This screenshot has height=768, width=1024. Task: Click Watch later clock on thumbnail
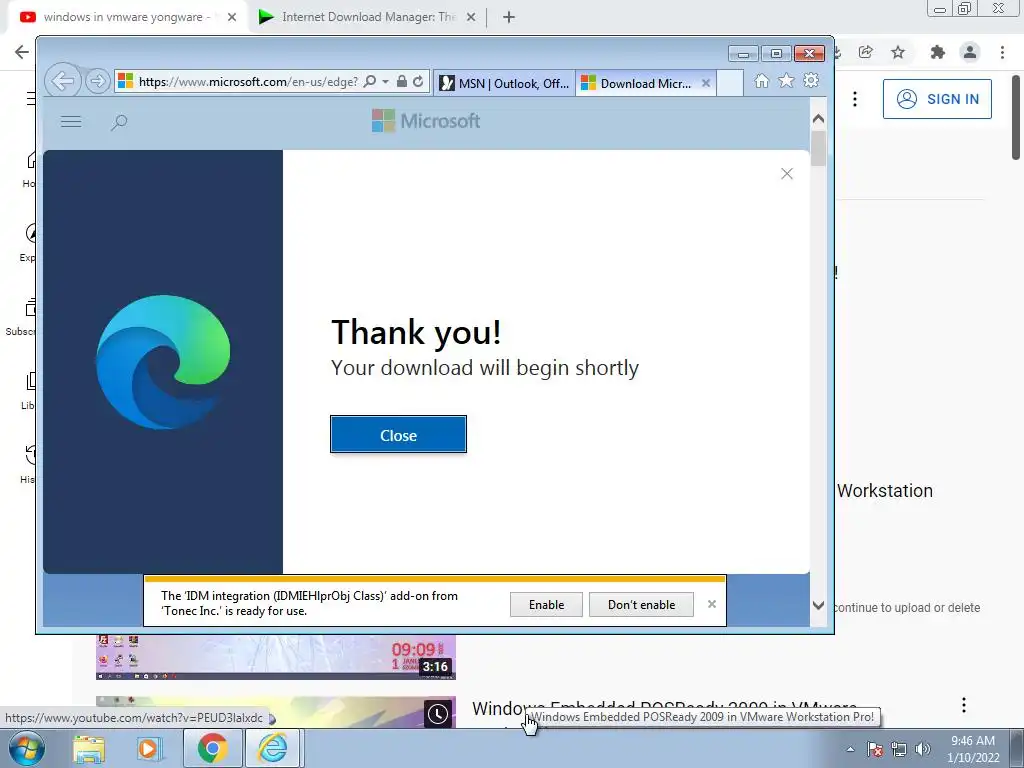[x=438, y=714]
